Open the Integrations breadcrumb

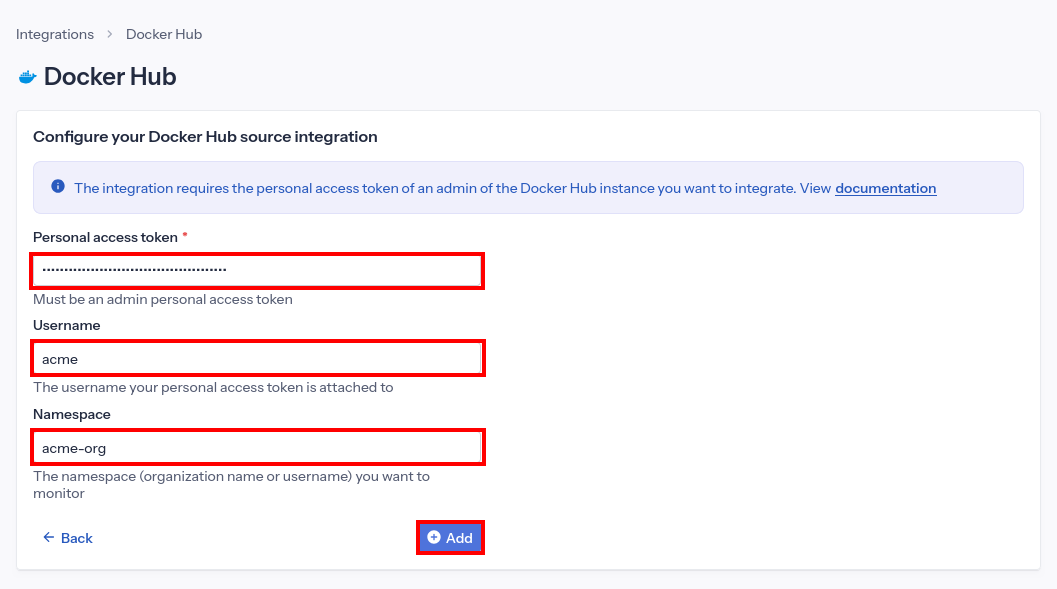[55, 33]
